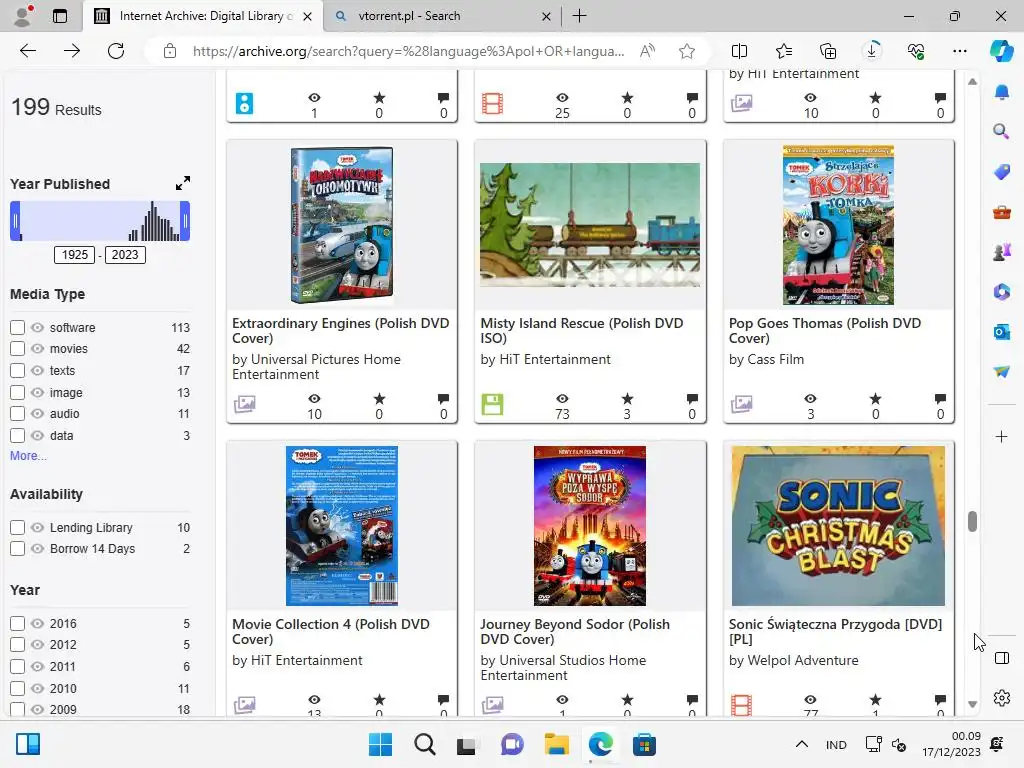Open File Explorer from taskbar

(556, 744)
